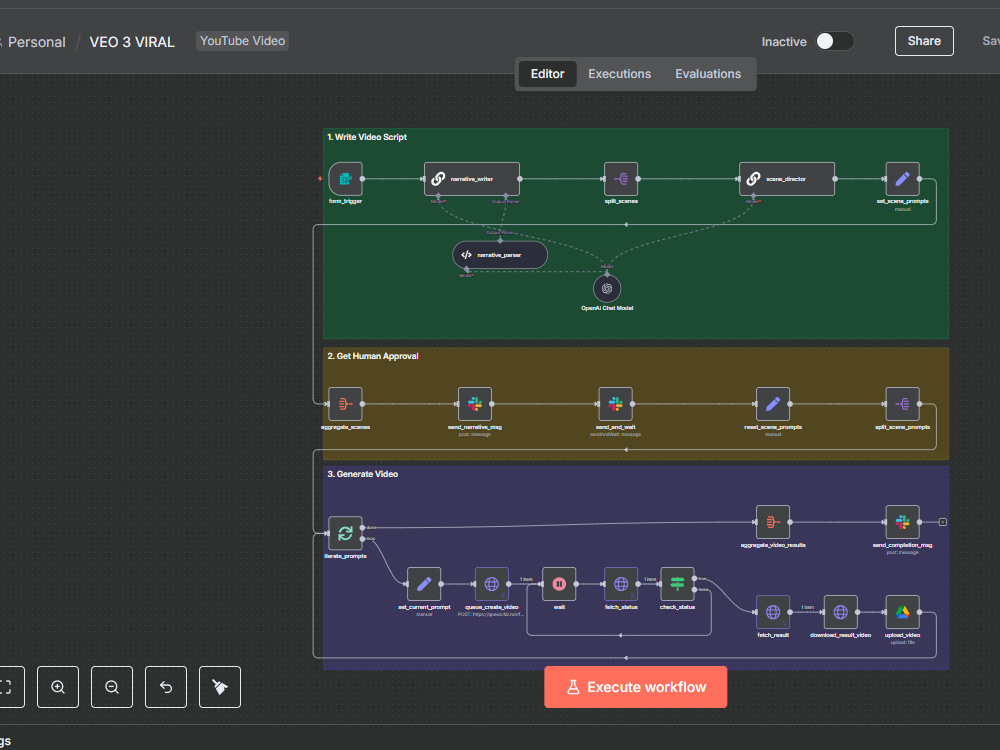Open the narrative_parser code node

[x=500, y=255]
